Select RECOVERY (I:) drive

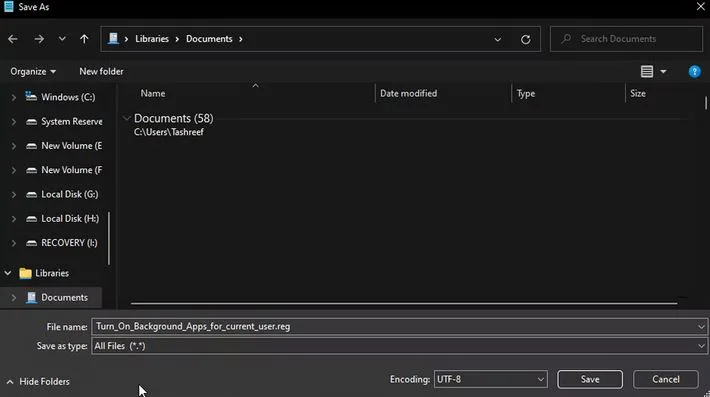coord(69,243)
